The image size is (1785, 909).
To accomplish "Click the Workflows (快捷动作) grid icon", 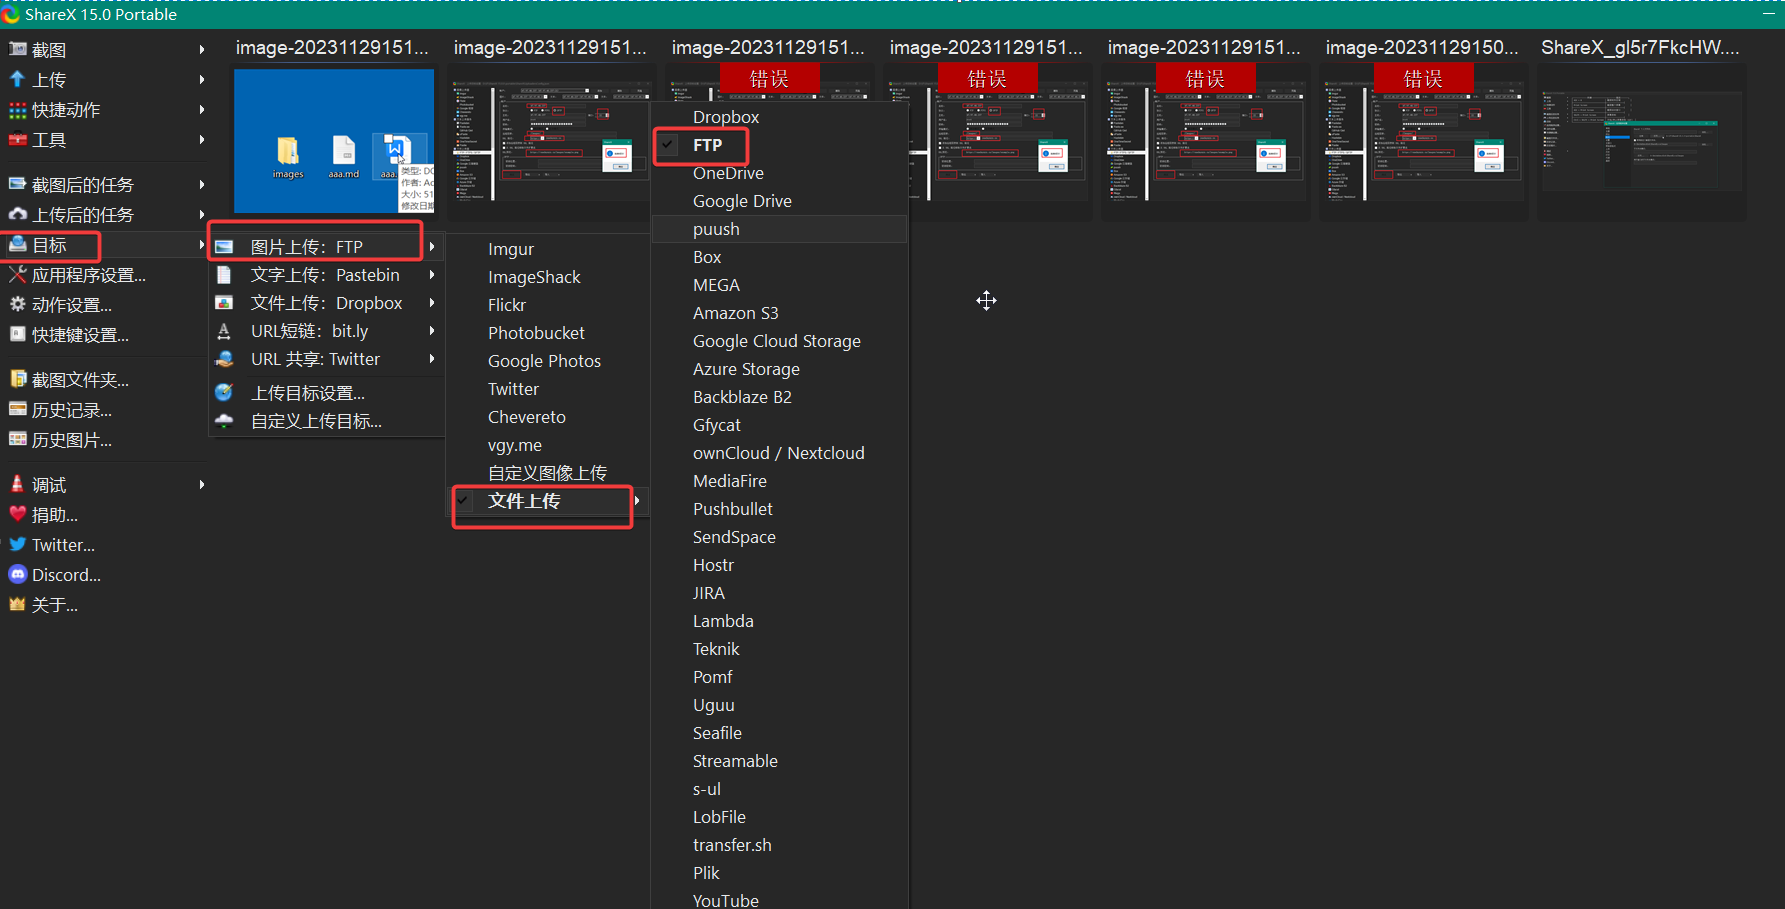I will pos(17,109).
